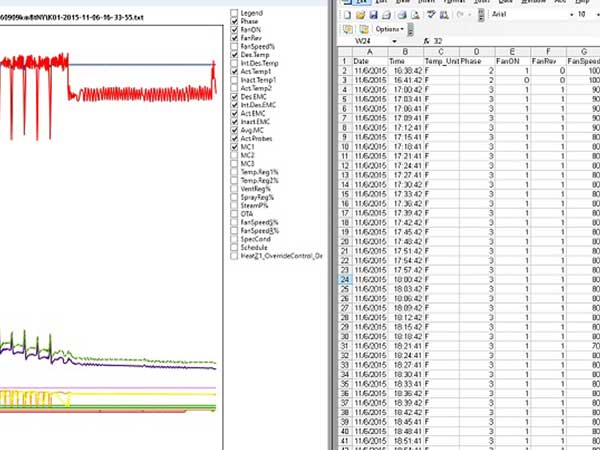Open the toolbar options chevron after Options
The image size is (600, 450).
tap(410, 29)
